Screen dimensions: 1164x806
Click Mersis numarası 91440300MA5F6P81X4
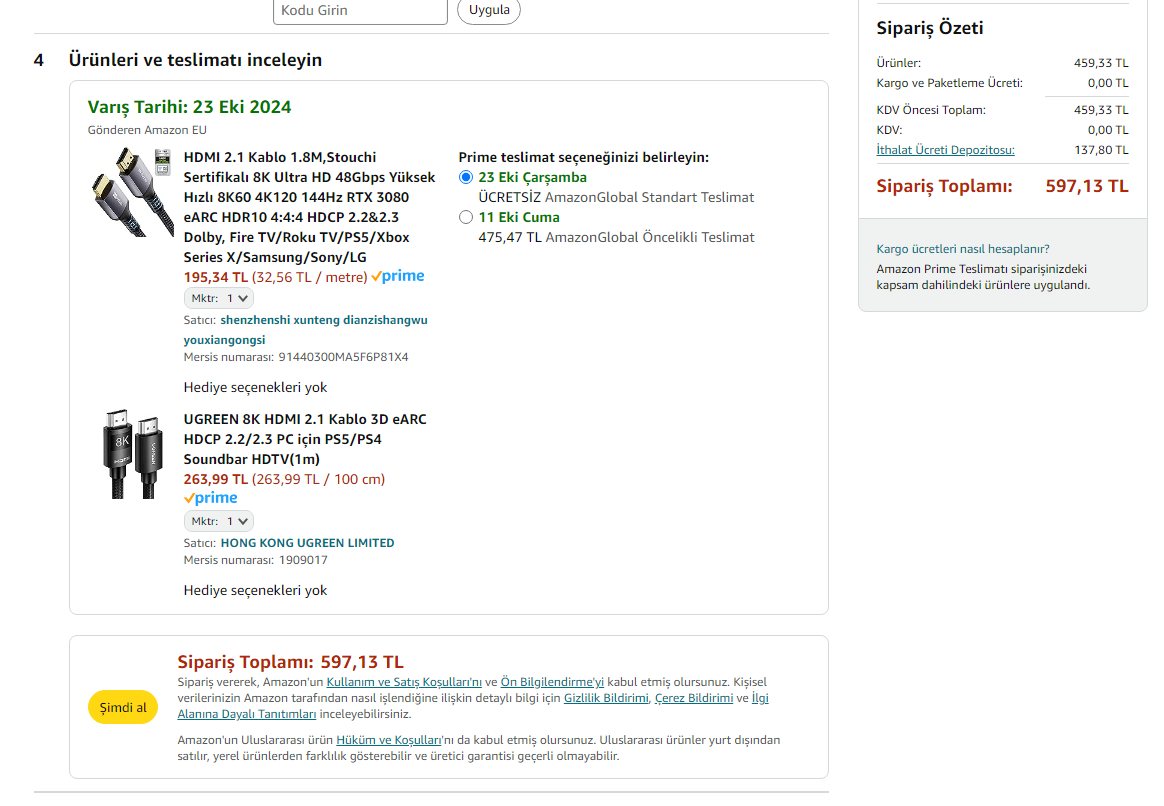point(296,358)
